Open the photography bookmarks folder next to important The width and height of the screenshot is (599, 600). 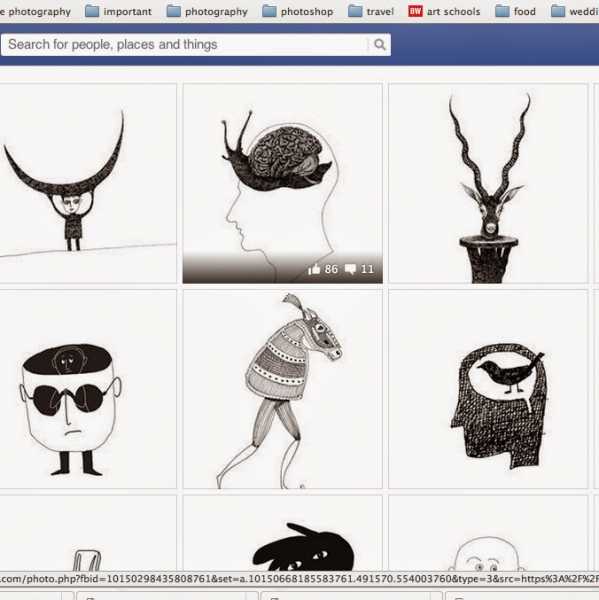[x=207, y=11]
